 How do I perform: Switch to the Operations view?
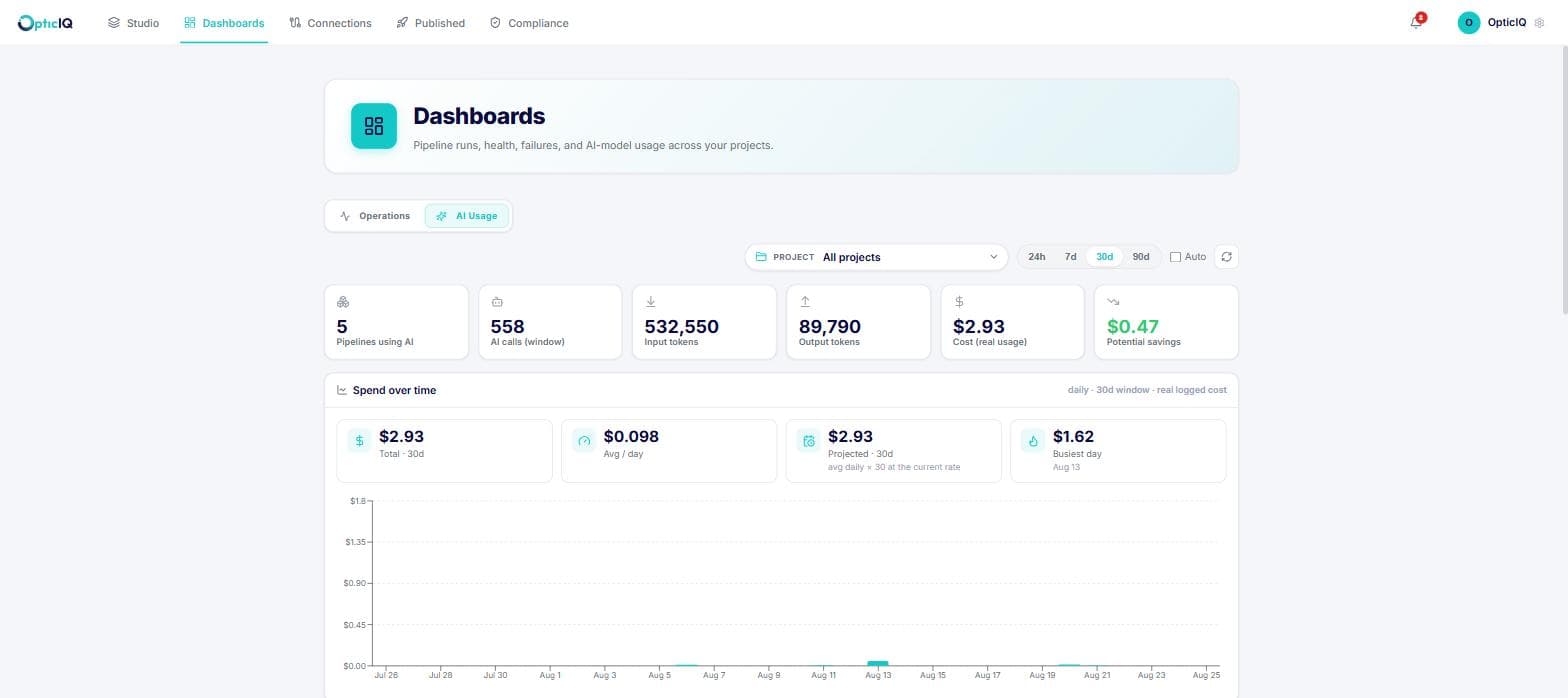[x=375, y=216]
